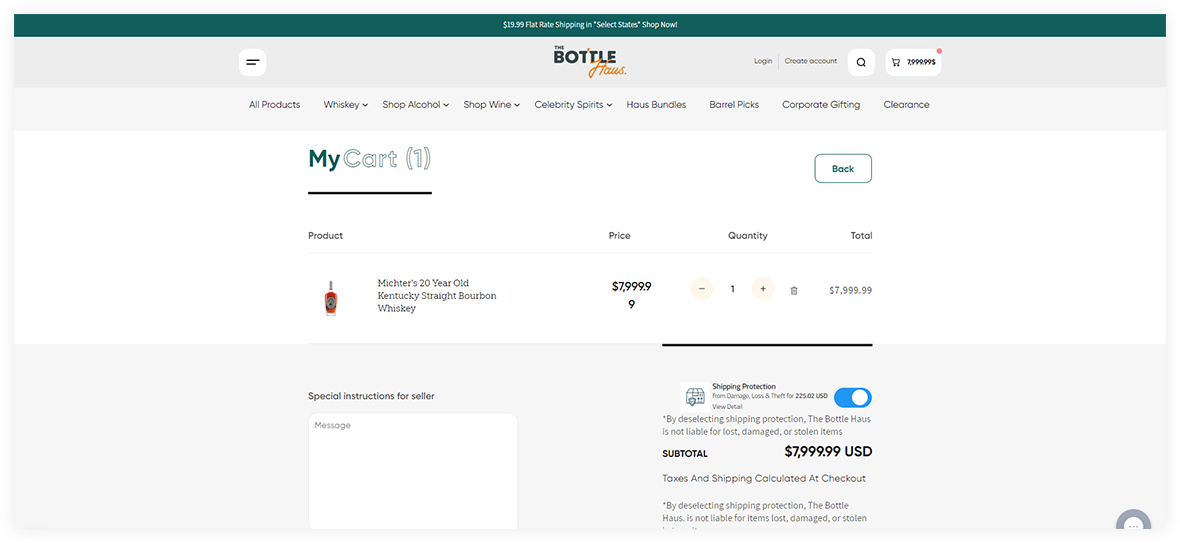Open the Clearance menu item

[x=906, y=105]
